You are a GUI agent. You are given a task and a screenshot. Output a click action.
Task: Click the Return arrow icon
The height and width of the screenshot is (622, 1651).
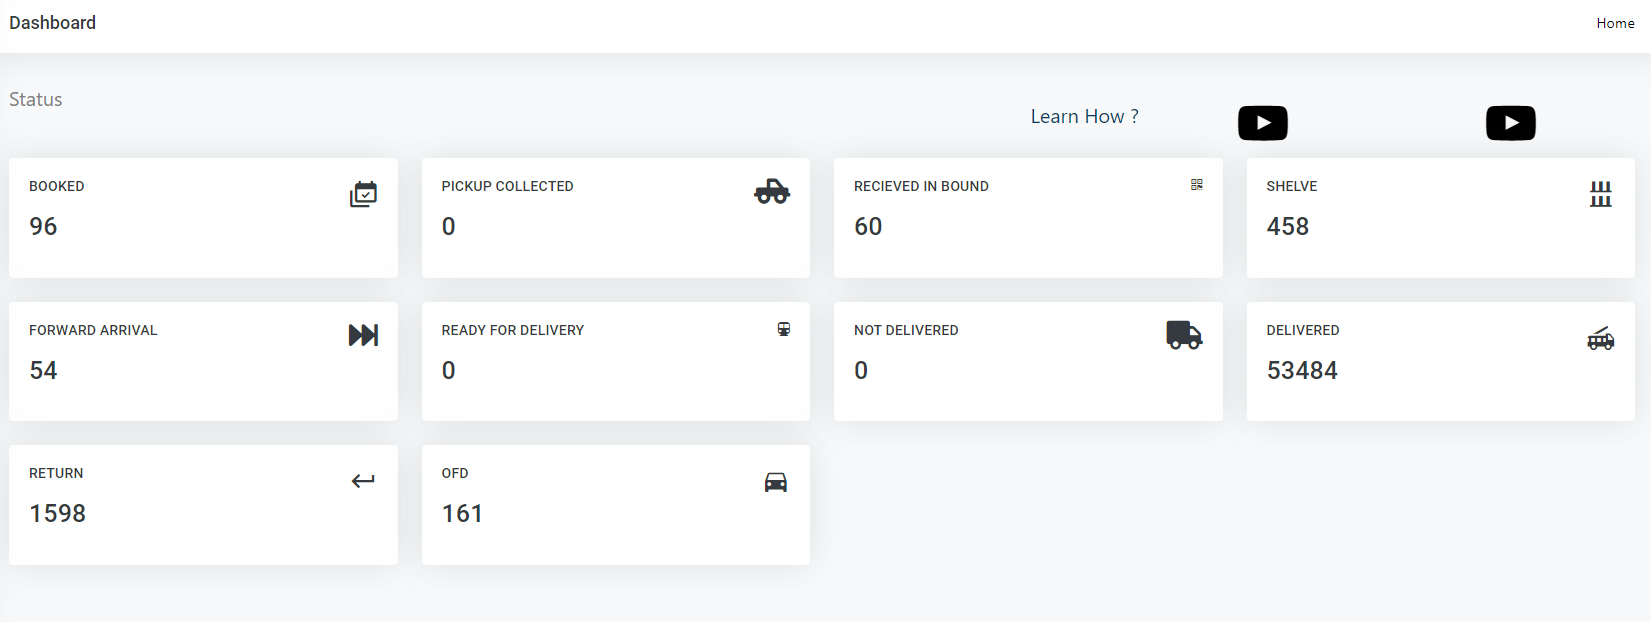[363, 481]
